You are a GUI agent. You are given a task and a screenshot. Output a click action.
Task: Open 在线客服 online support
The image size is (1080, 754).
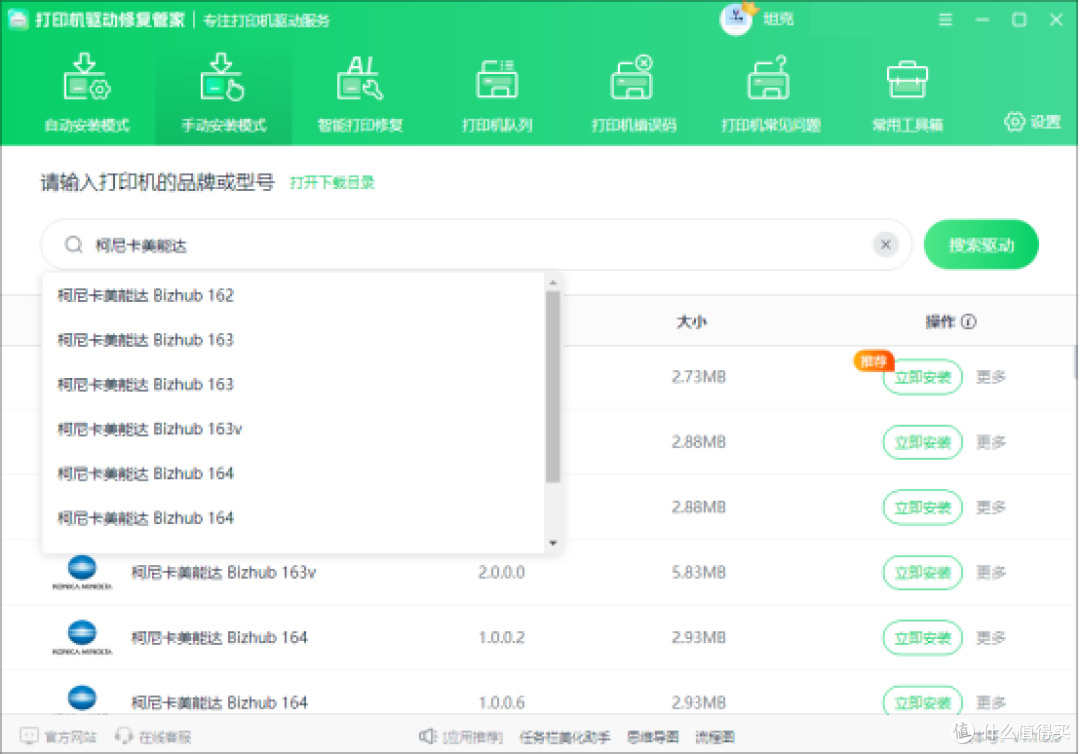tap(153, 737)
